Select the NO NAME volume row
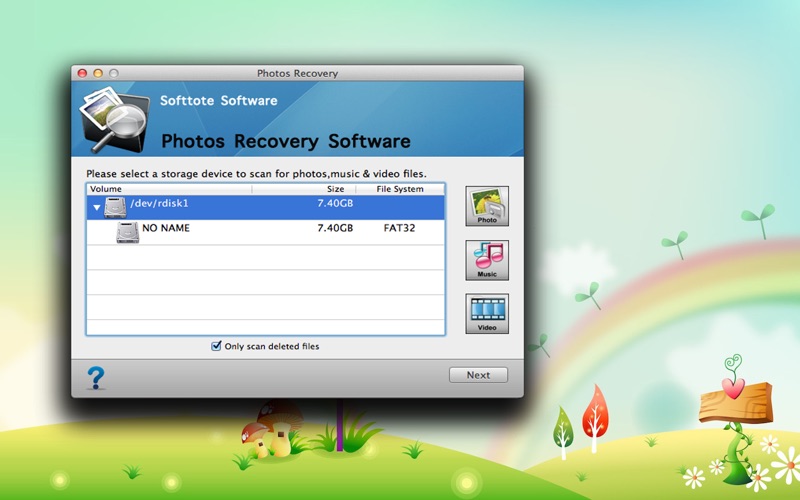 click(x=265, y=232)
